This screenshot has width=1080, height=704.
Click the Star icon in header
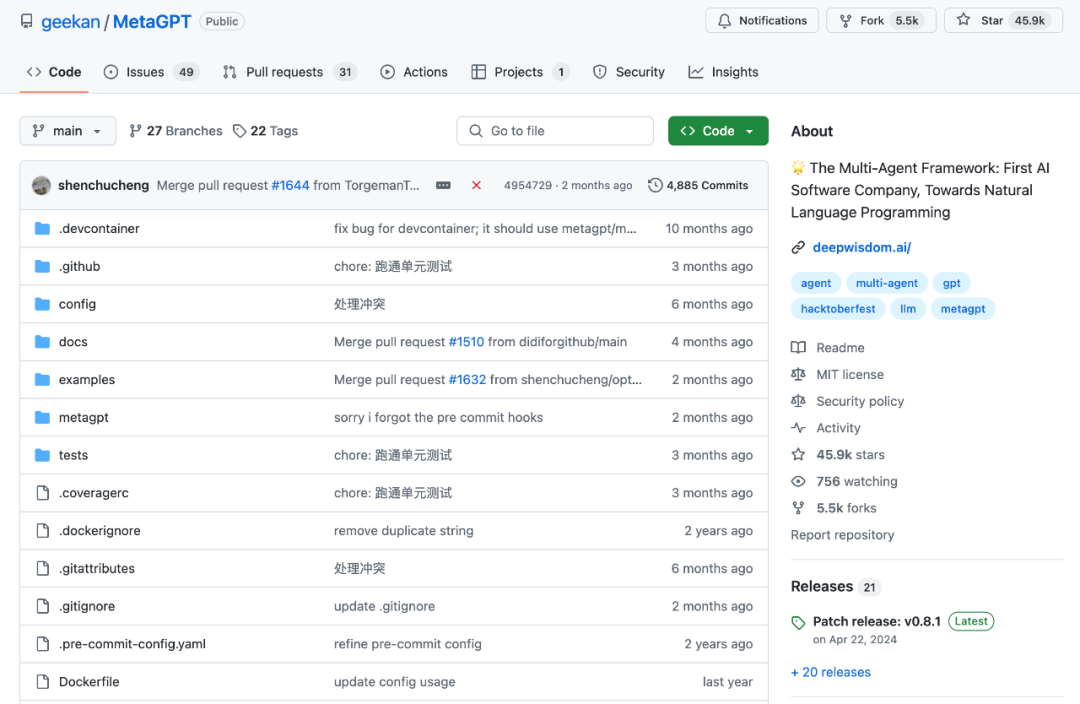click(964, 20)
